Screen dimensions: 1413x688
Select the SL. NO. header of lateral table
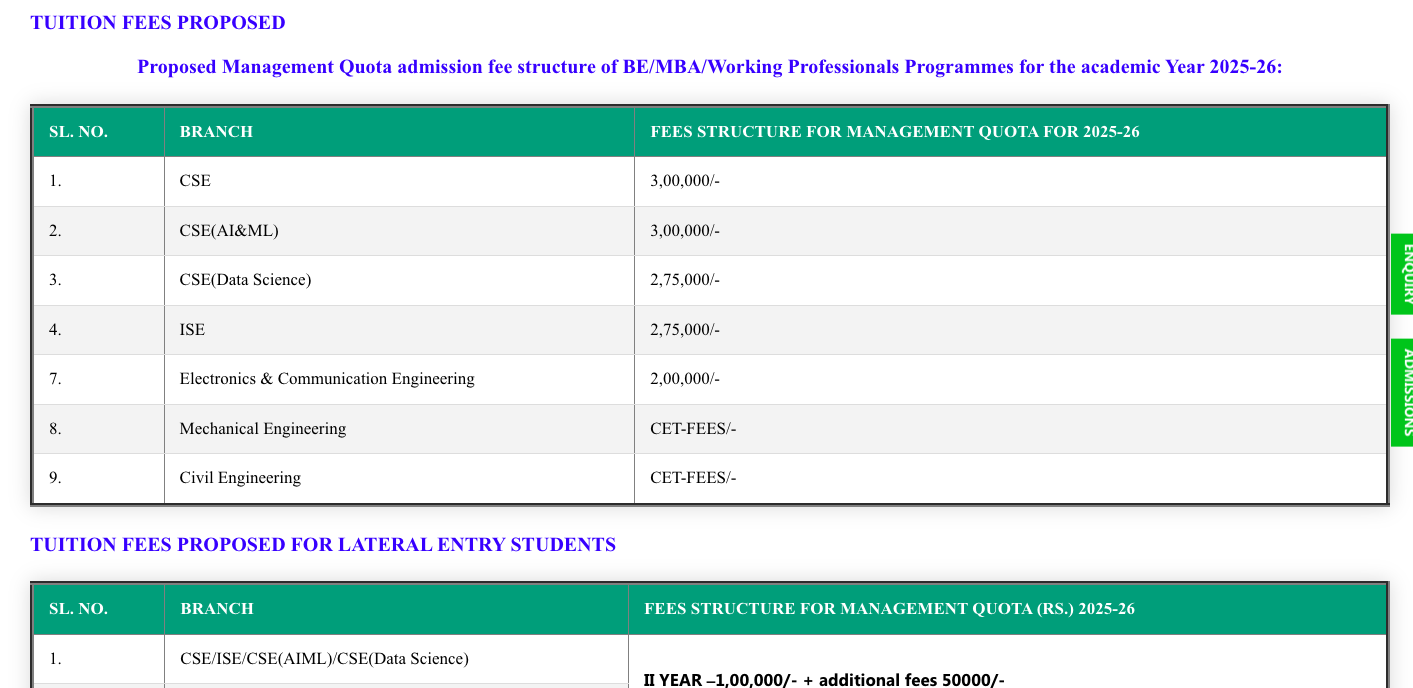tap(78, 608)
